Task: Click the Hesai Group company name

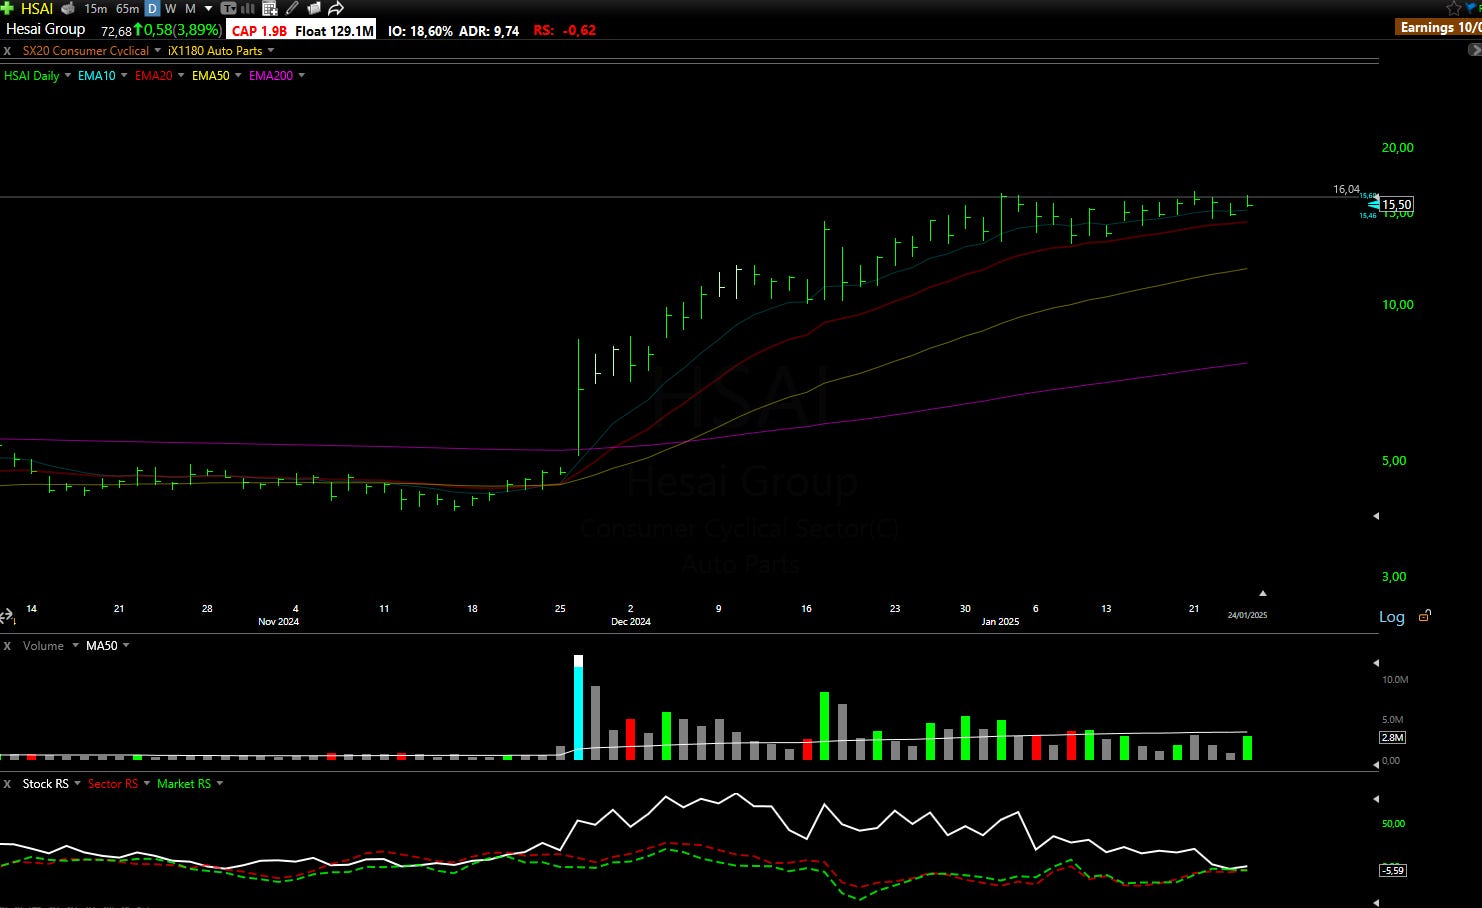Action: click(x=46, y=29)
